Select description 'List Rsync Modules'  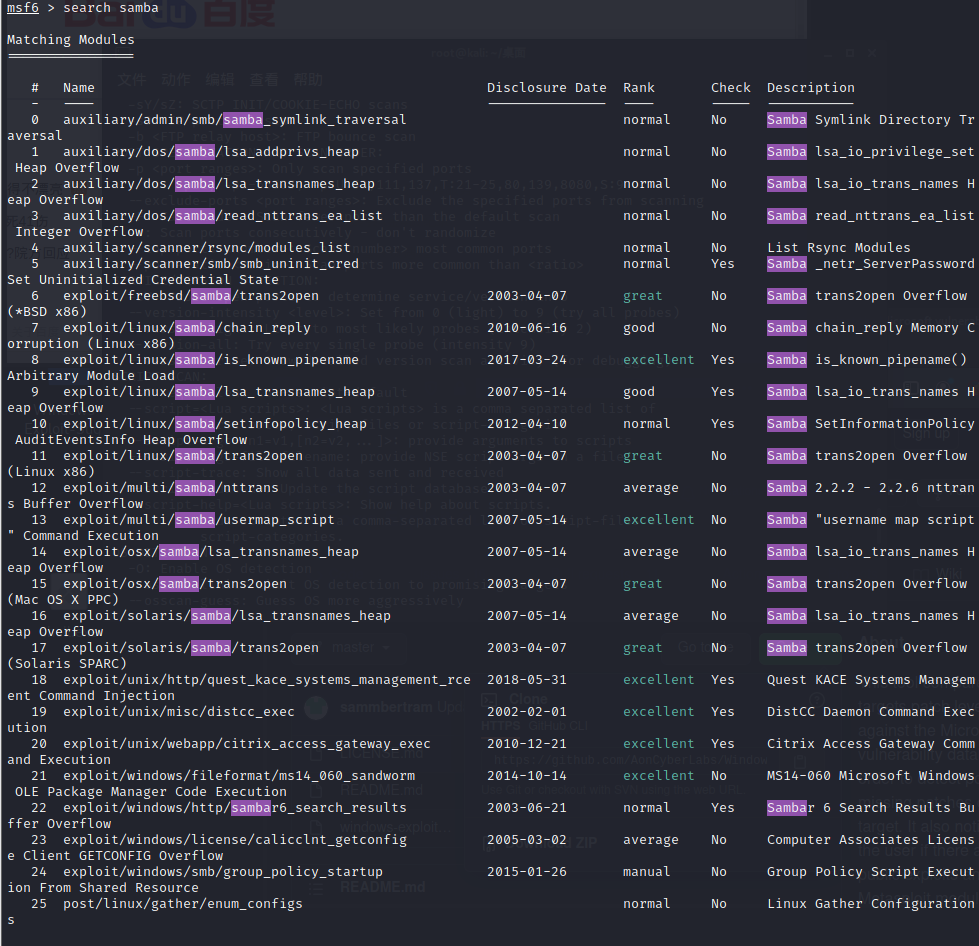(839, 248)
